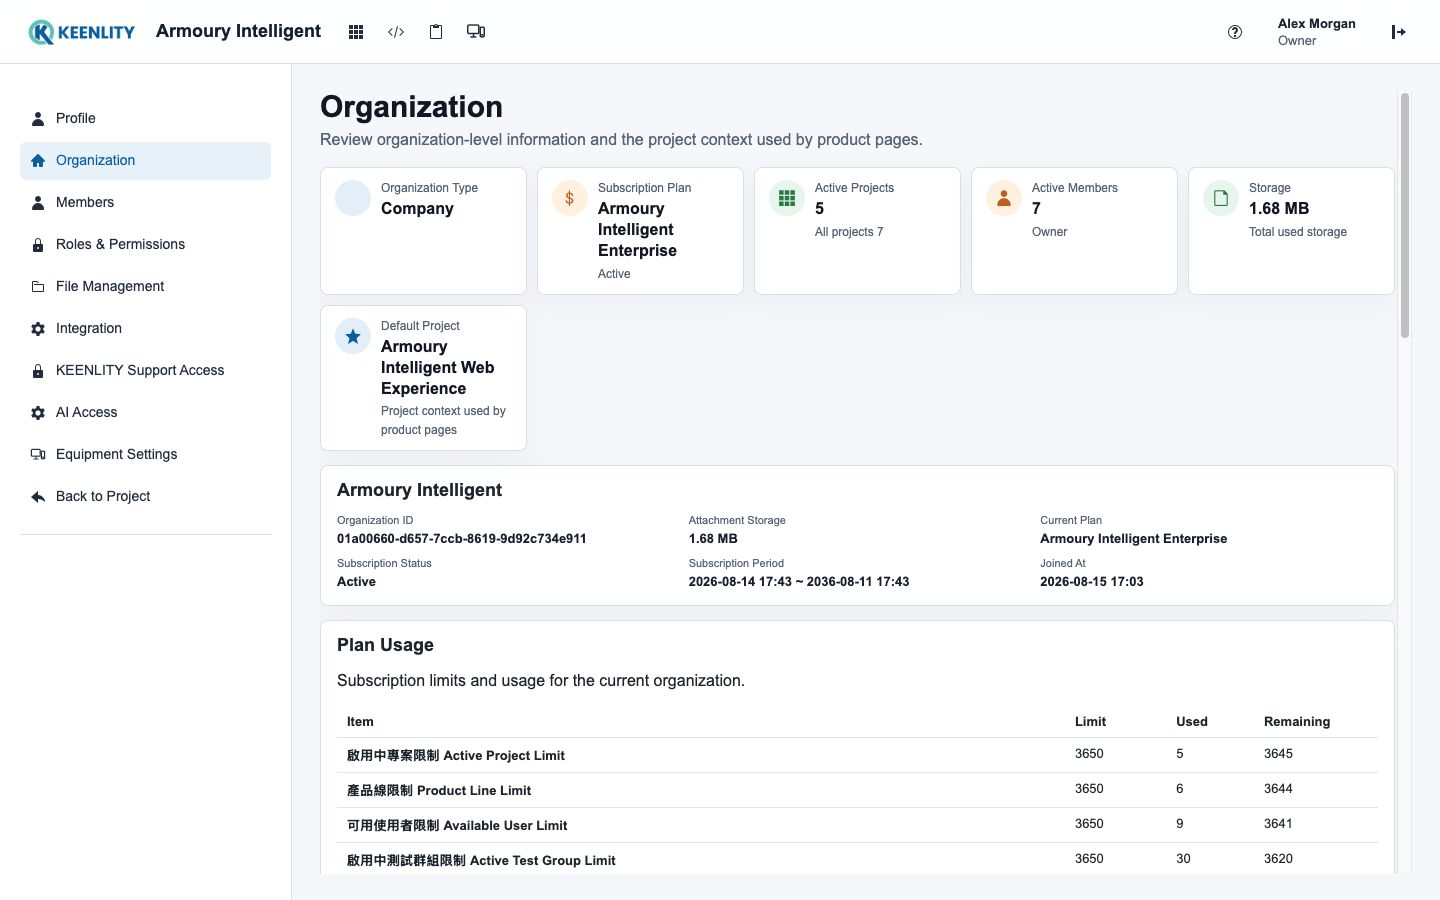The height and width of the screenshot is (900, 1440).
Task: Click the Limit column header
Action: pyautogui.click(x=1090, y=722)
